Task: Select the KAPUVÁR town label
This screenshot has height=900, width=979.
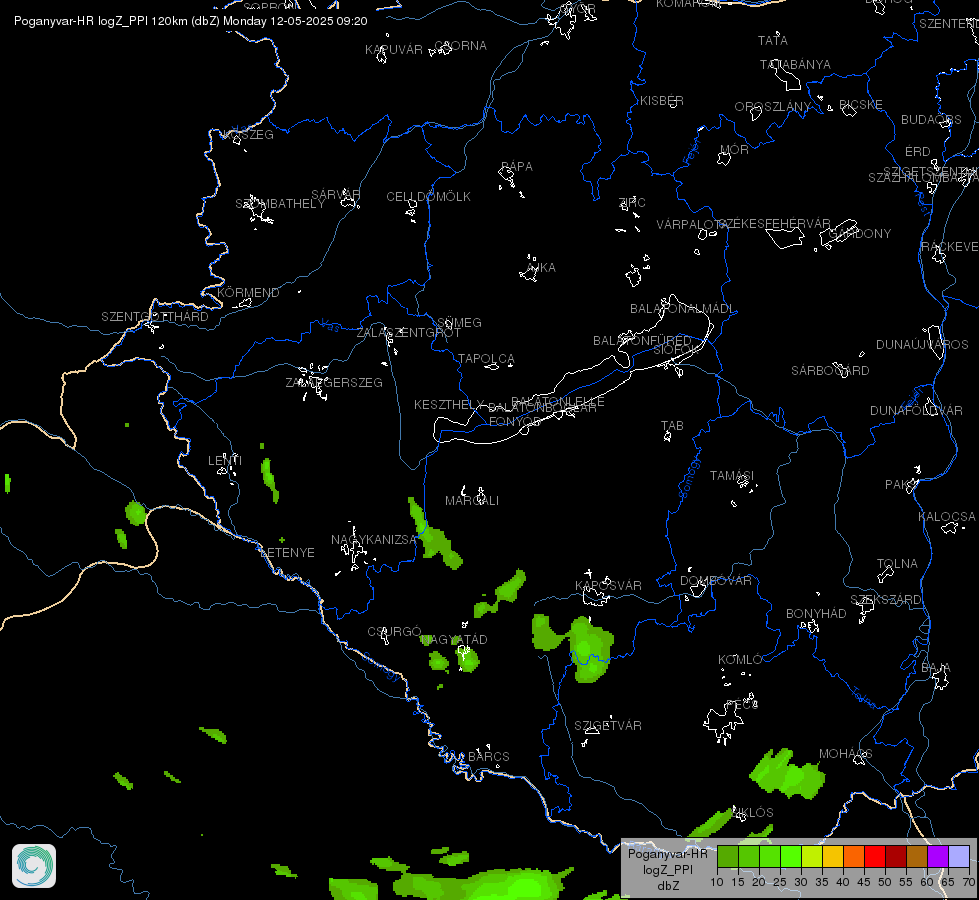Action: click(394, 50)
